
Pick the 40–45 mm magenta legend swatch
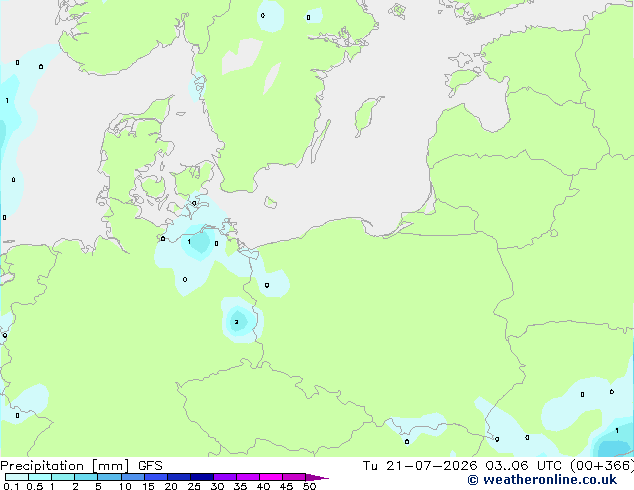point(271,477)
